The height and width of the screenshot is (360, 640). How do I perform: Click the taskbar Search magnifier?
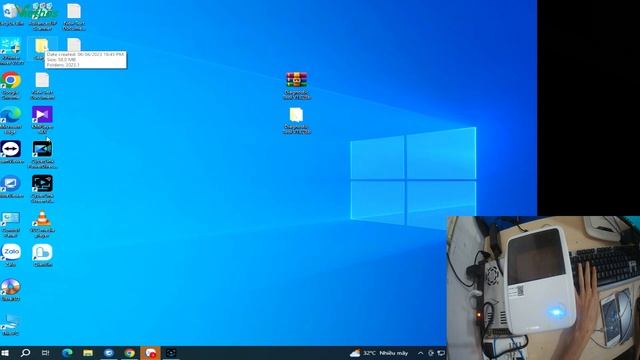coord(25,353)
